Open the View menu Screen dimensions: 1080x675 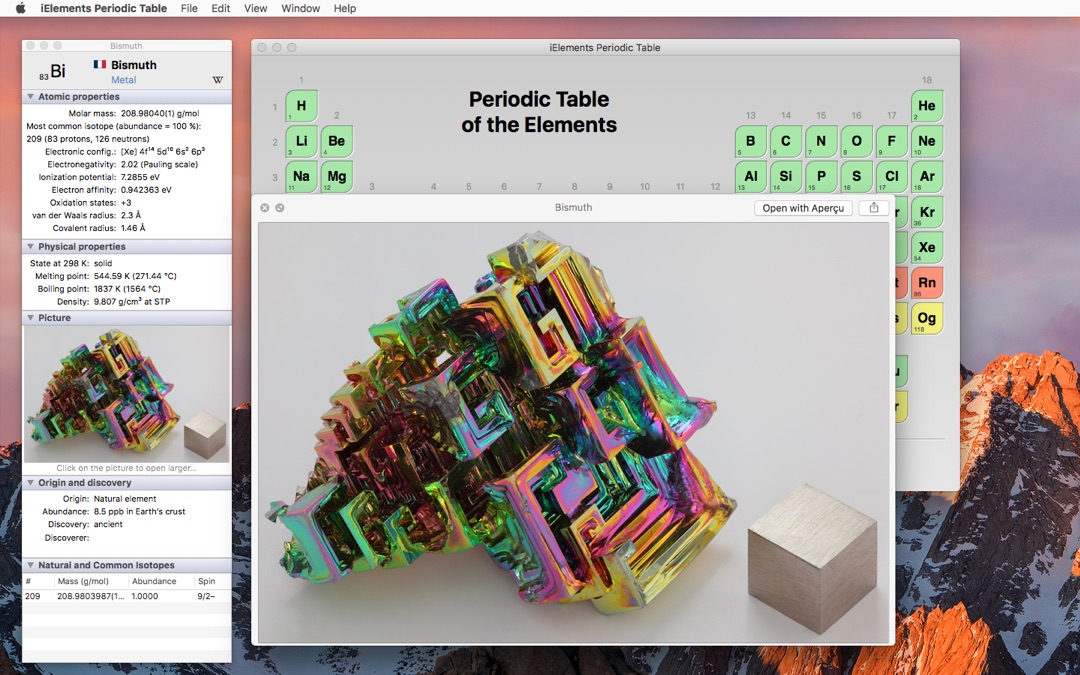tap(255, 8)
